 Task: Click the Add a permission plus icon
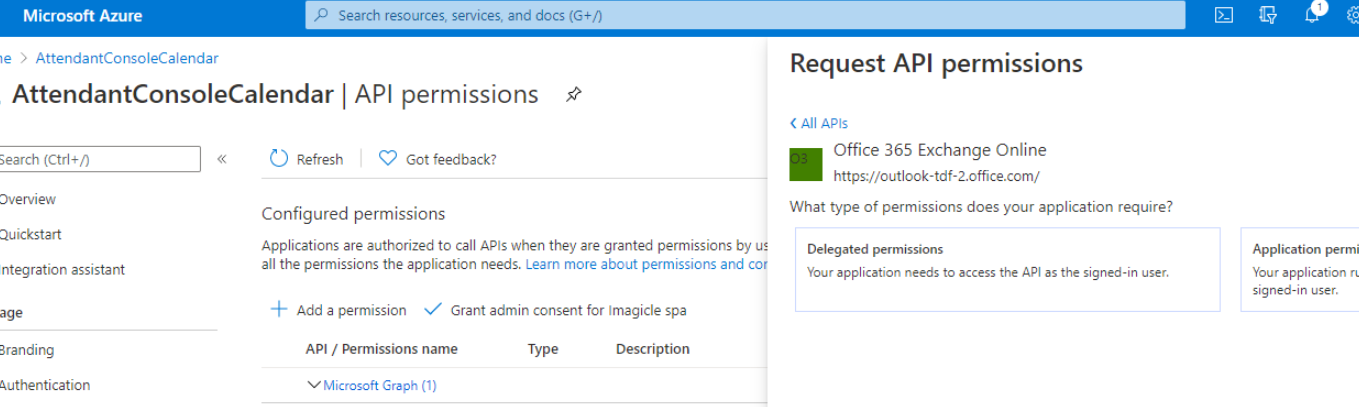[x=279, y=310]
